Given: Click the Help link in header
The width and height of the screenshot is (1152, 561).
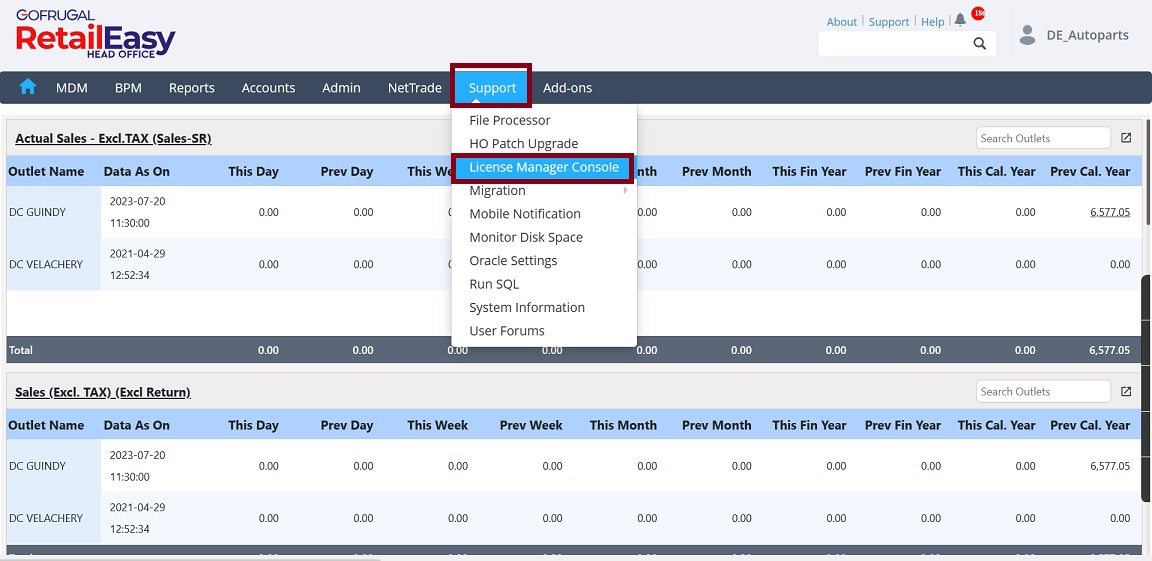Looking at the screenshot, I should pos(932,22).
